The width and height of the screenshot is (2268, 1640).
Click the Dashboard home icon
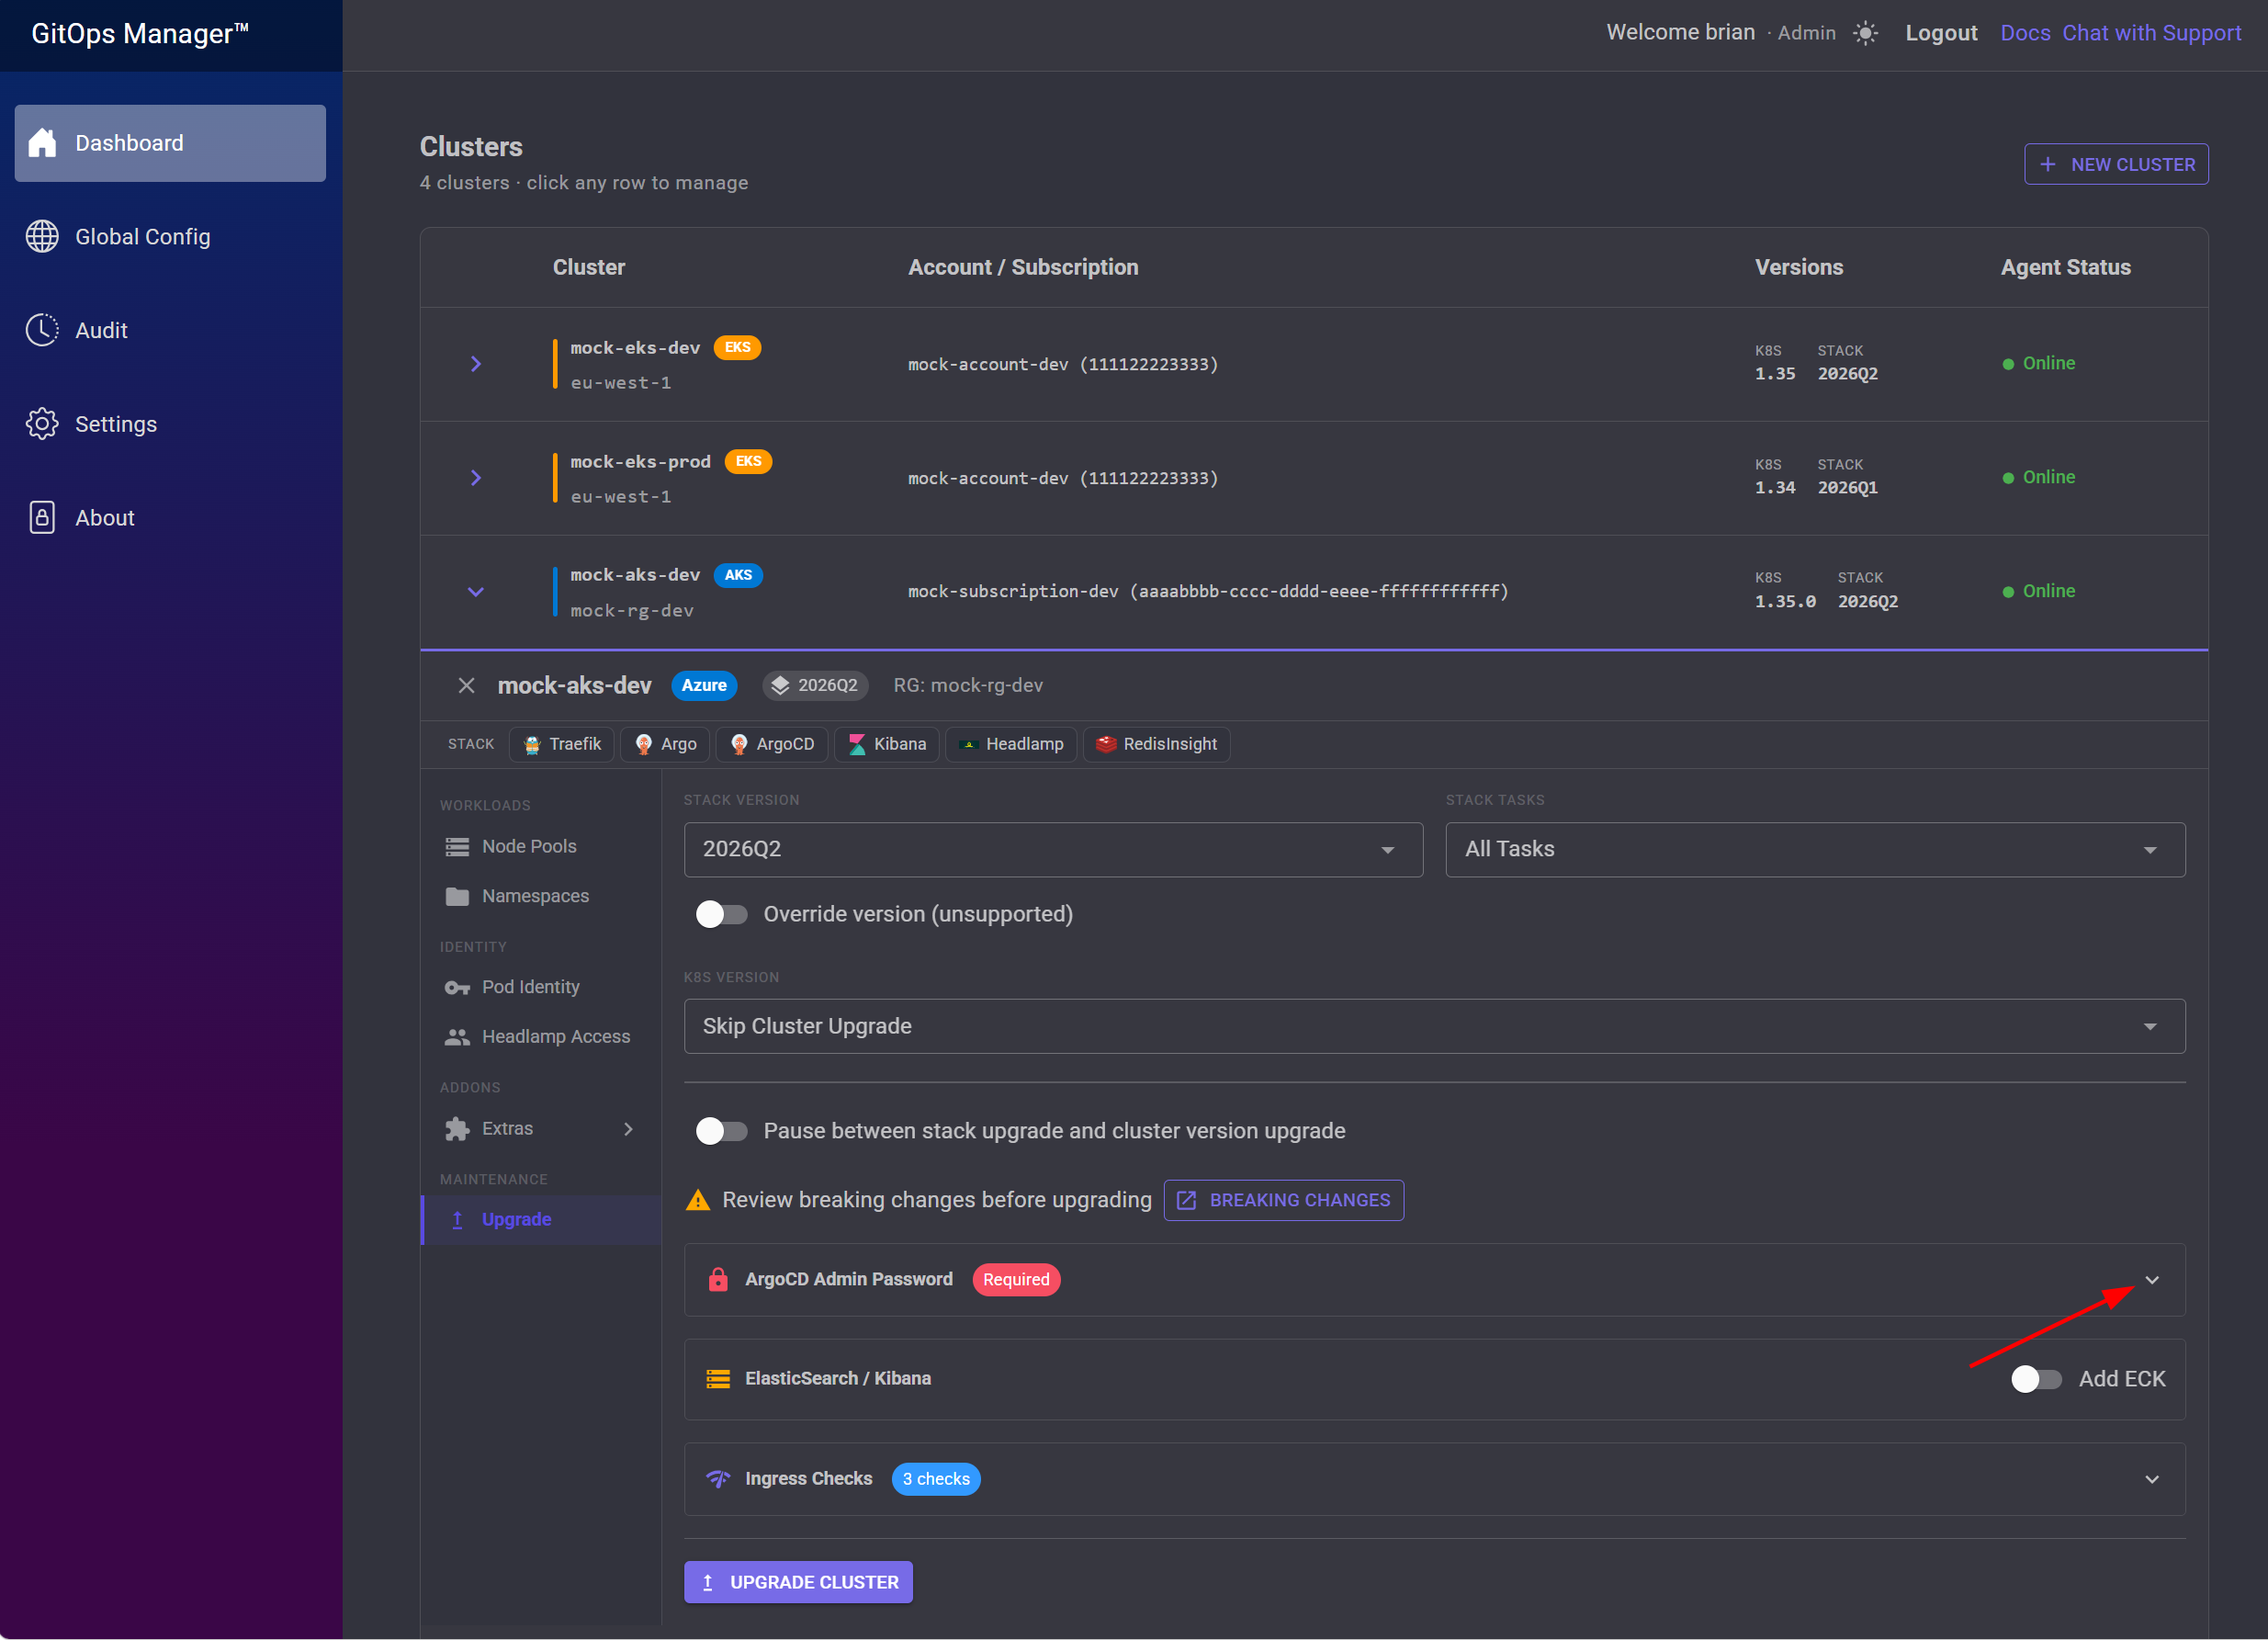click(42, 143)
